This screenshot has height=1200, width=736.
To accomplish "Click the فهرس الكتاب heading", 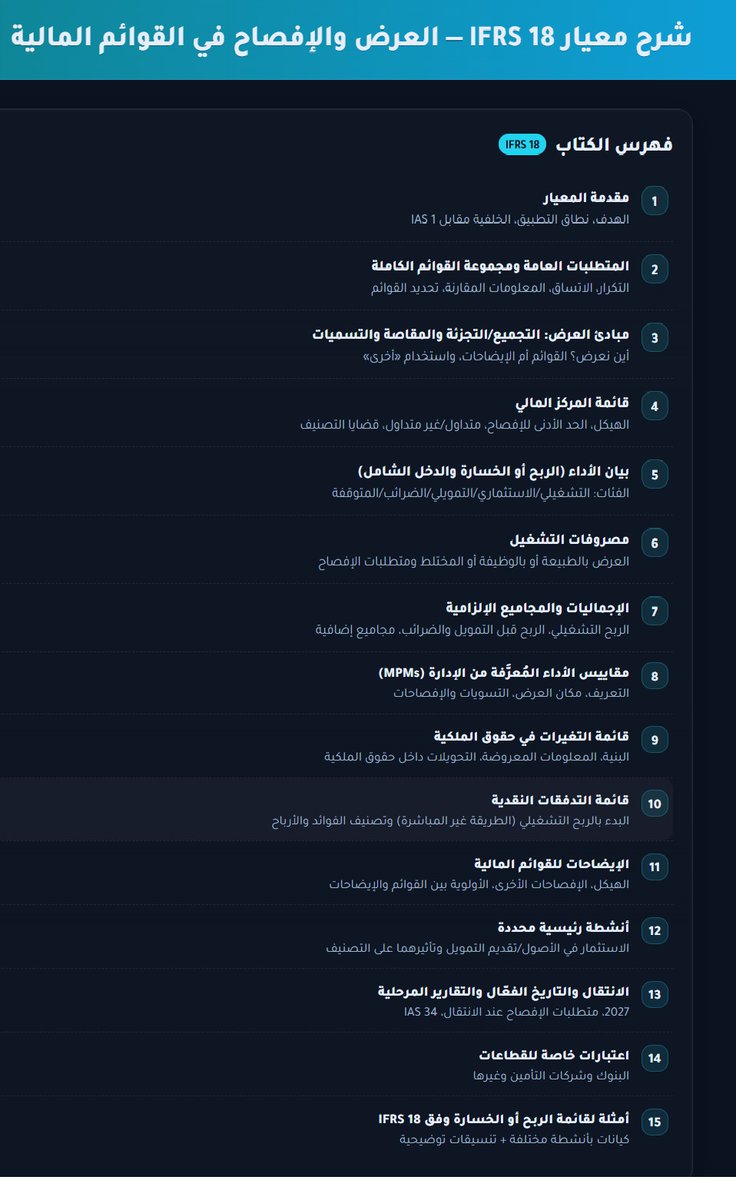I will [x=614, y=145].
